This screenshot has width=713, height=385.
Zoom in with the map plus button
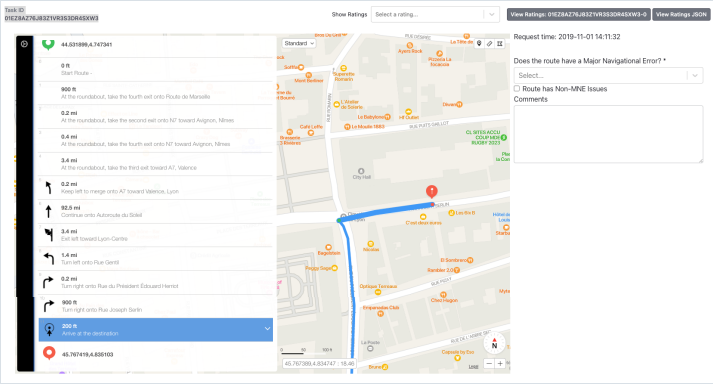point(500,363)
